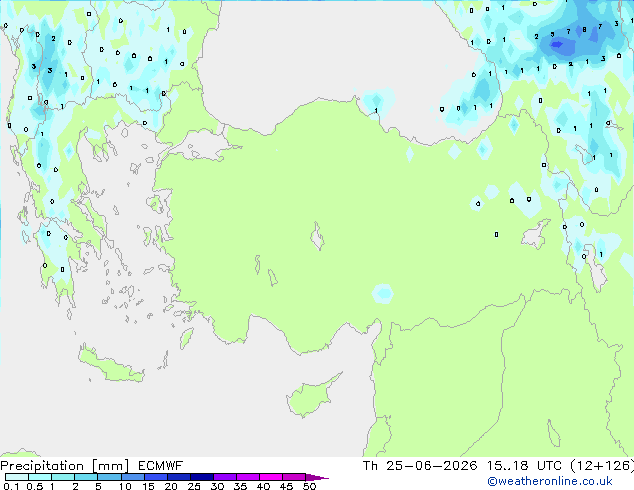Click the legend label 25

click(x=194, y=486)
